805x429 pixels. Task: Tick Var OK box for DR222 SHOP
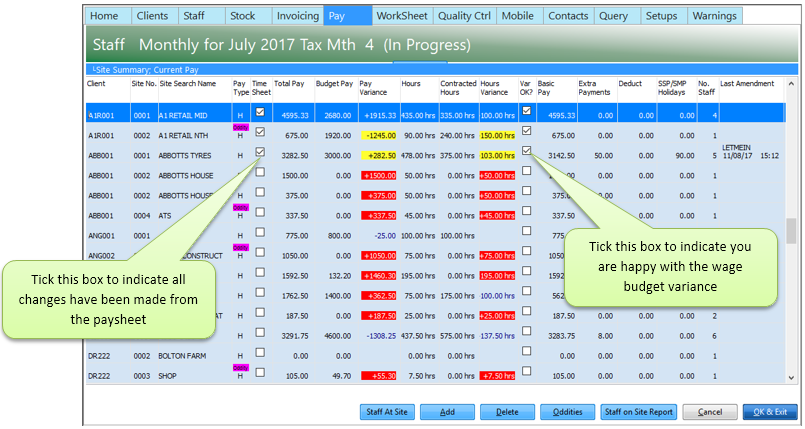coord(526,371)
